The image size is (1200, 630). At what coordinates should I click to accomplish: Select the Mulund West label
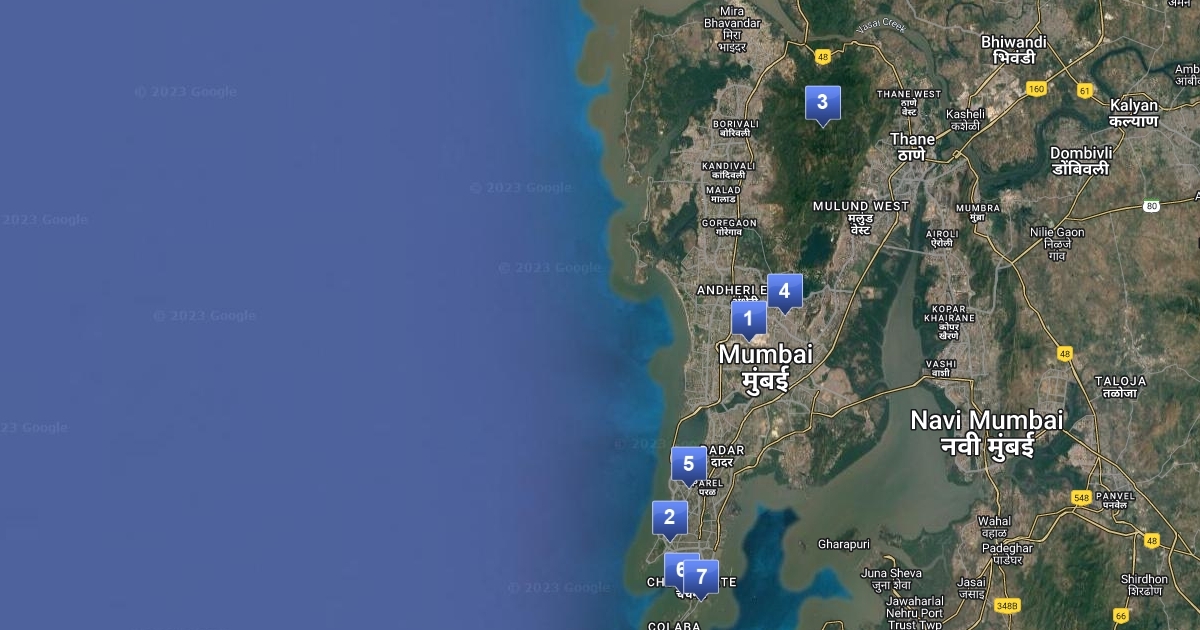pyautogui.click(x=861, y=217)
